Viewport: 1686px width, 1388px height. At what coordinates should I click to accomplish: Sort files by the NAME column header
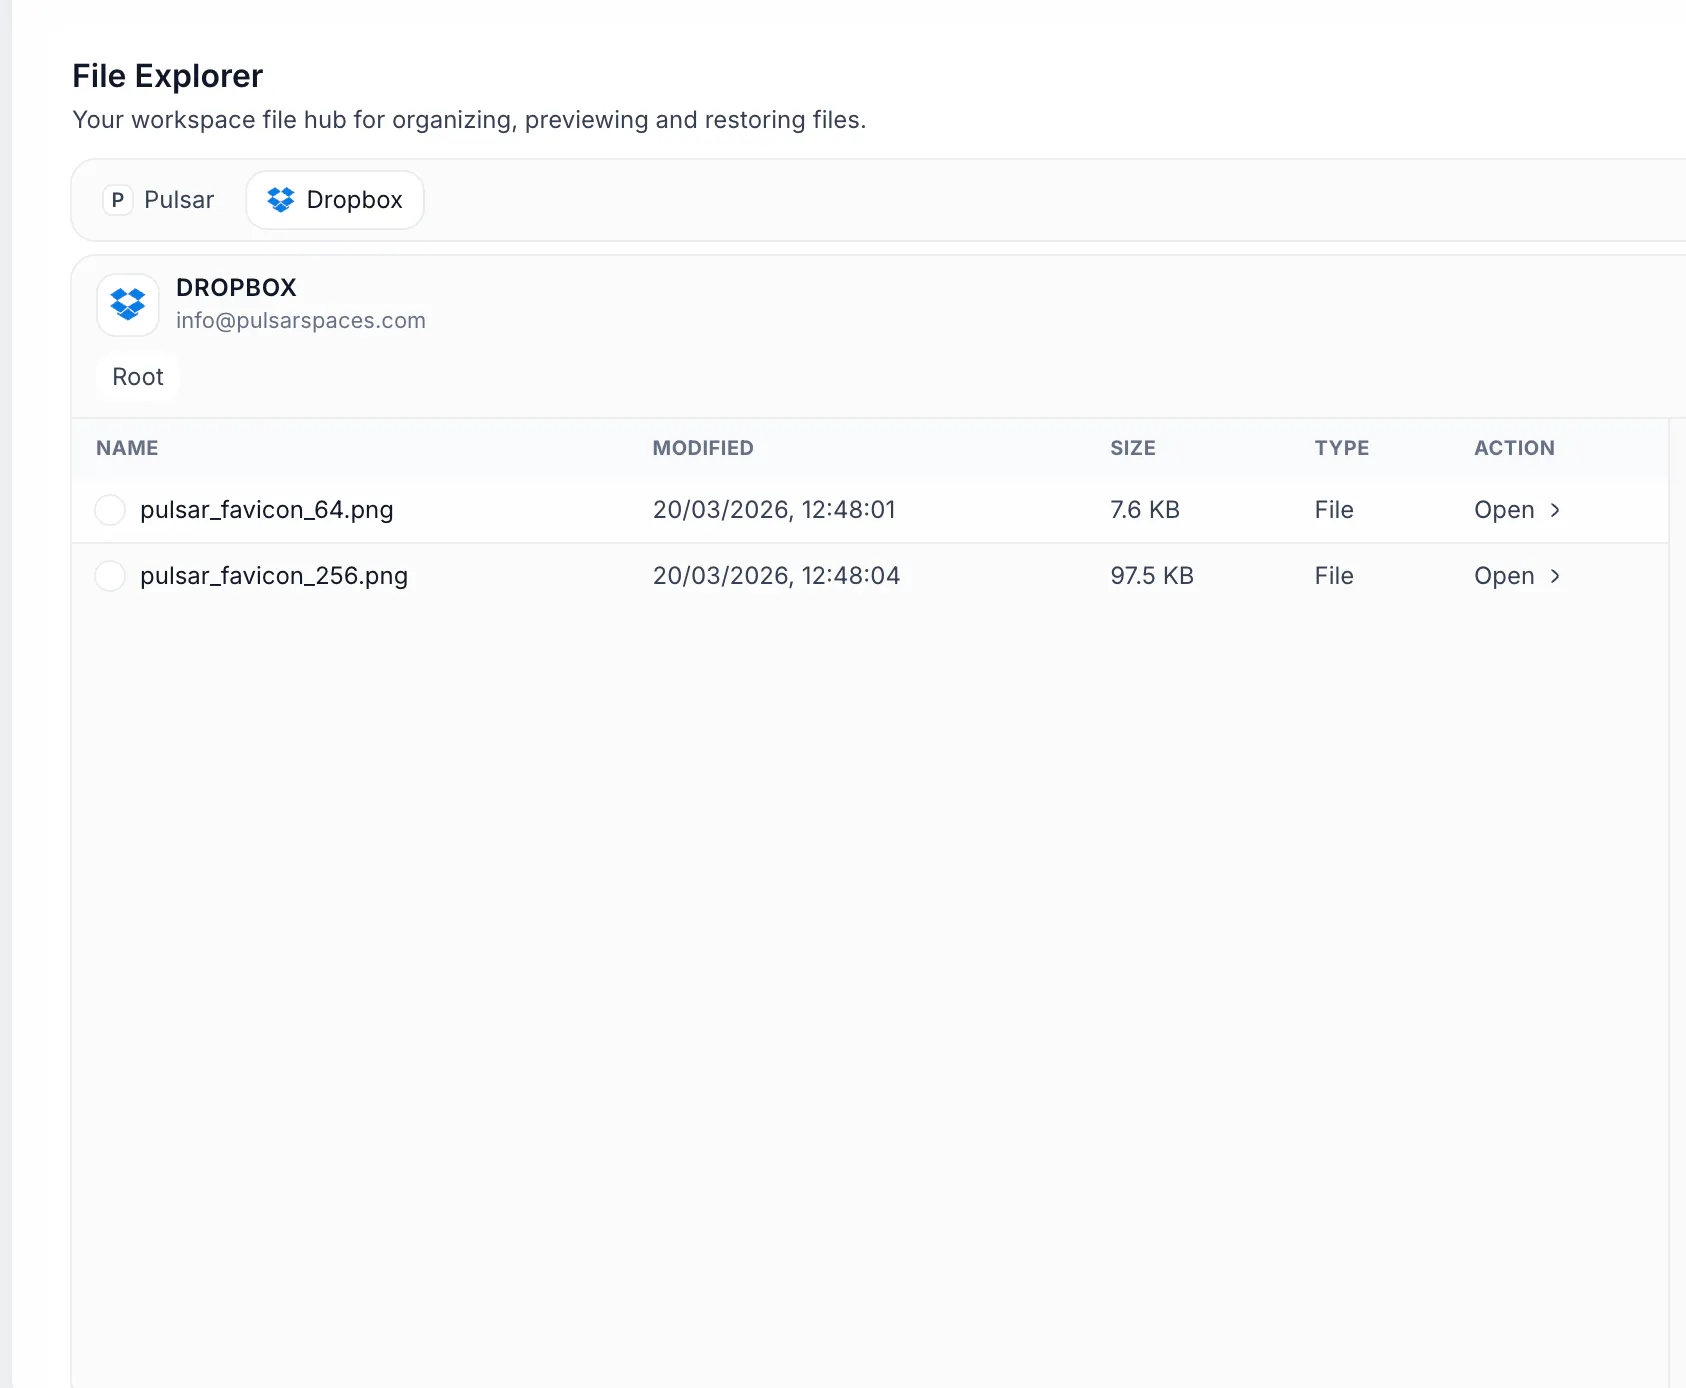coord(127,448)
